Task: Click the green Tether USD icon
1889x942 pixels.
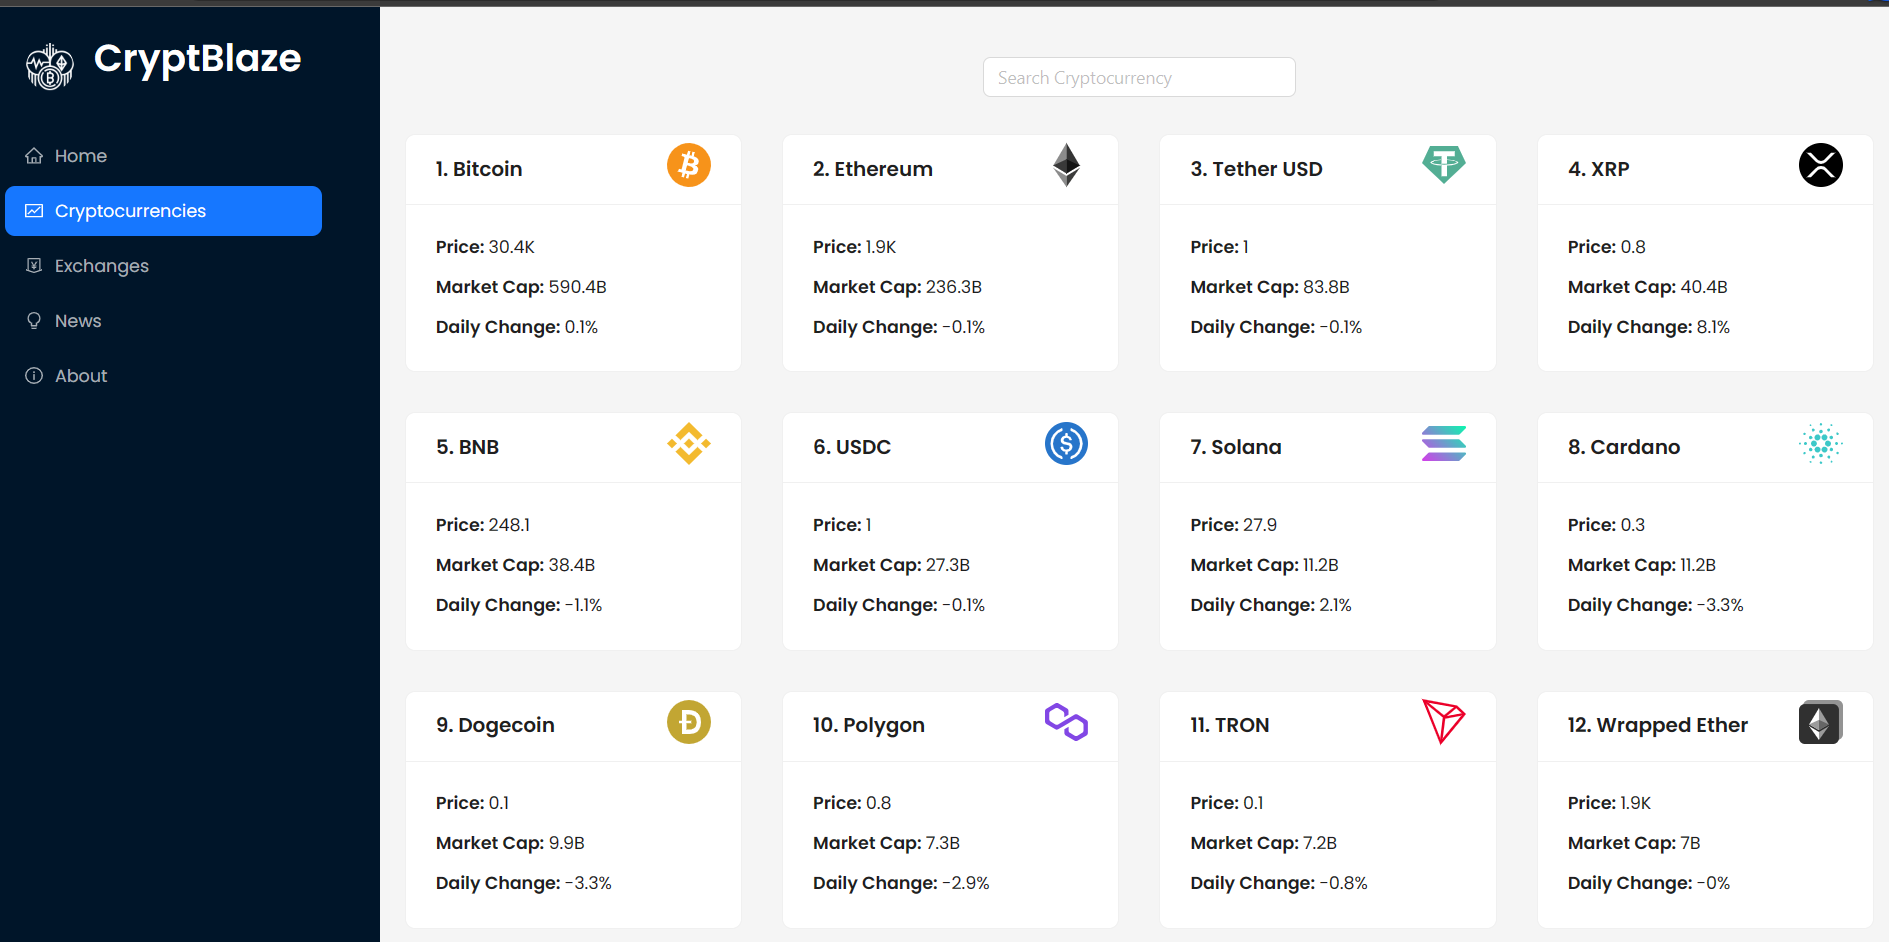Action: (1444, 164)
